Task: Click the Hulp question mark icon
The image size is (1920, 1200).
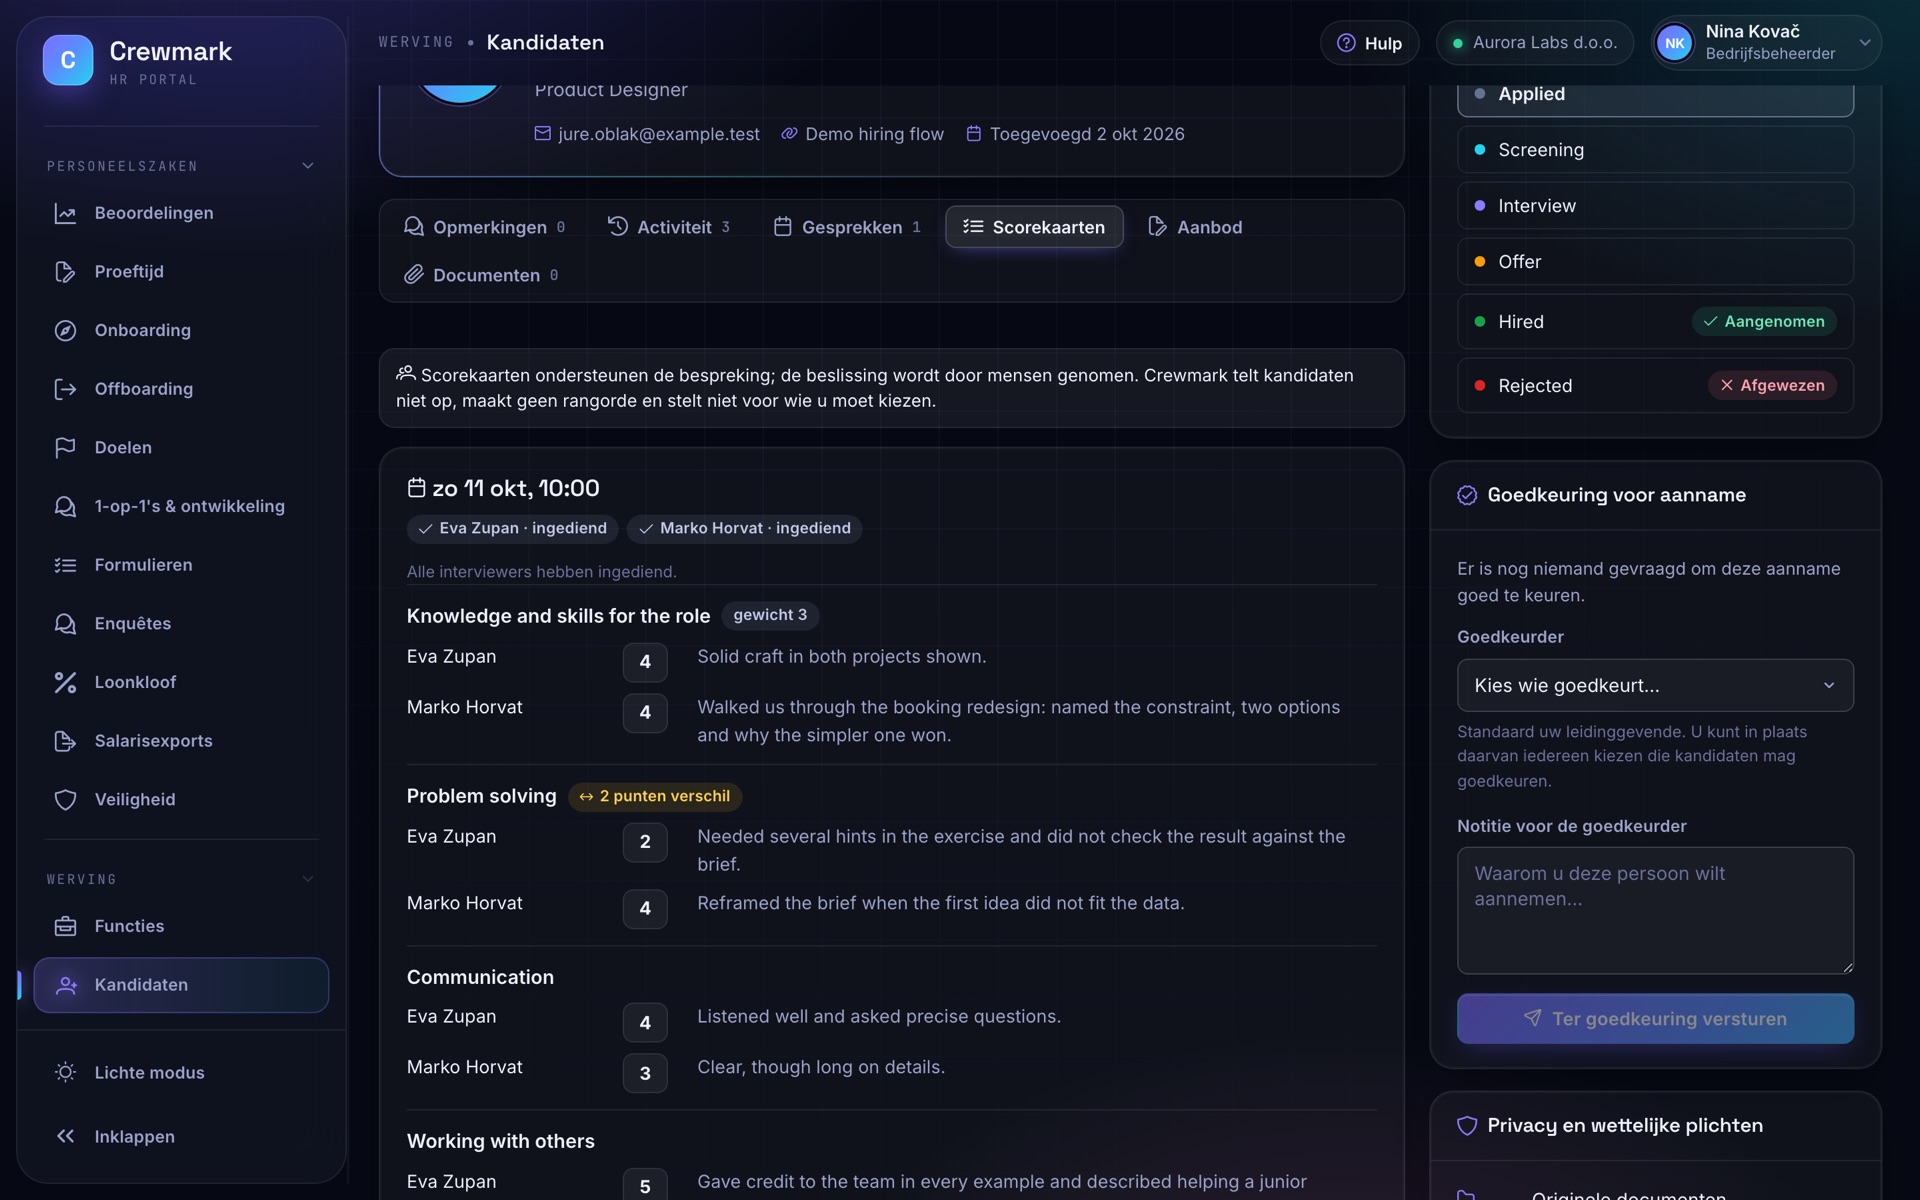Action: click(1346, 43)
